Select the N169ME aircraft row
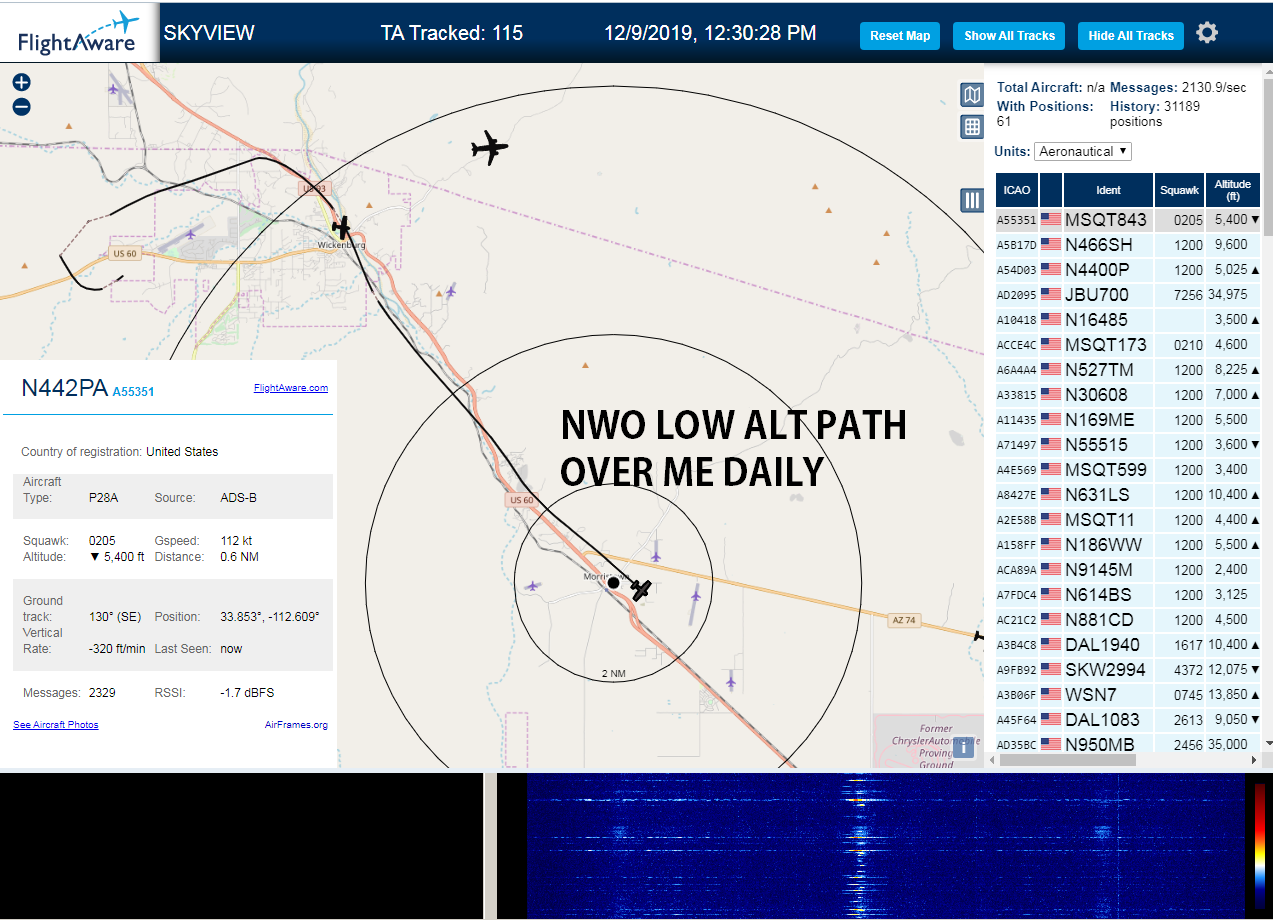Screen dimensions: 1273x921 coord(1128,419)
